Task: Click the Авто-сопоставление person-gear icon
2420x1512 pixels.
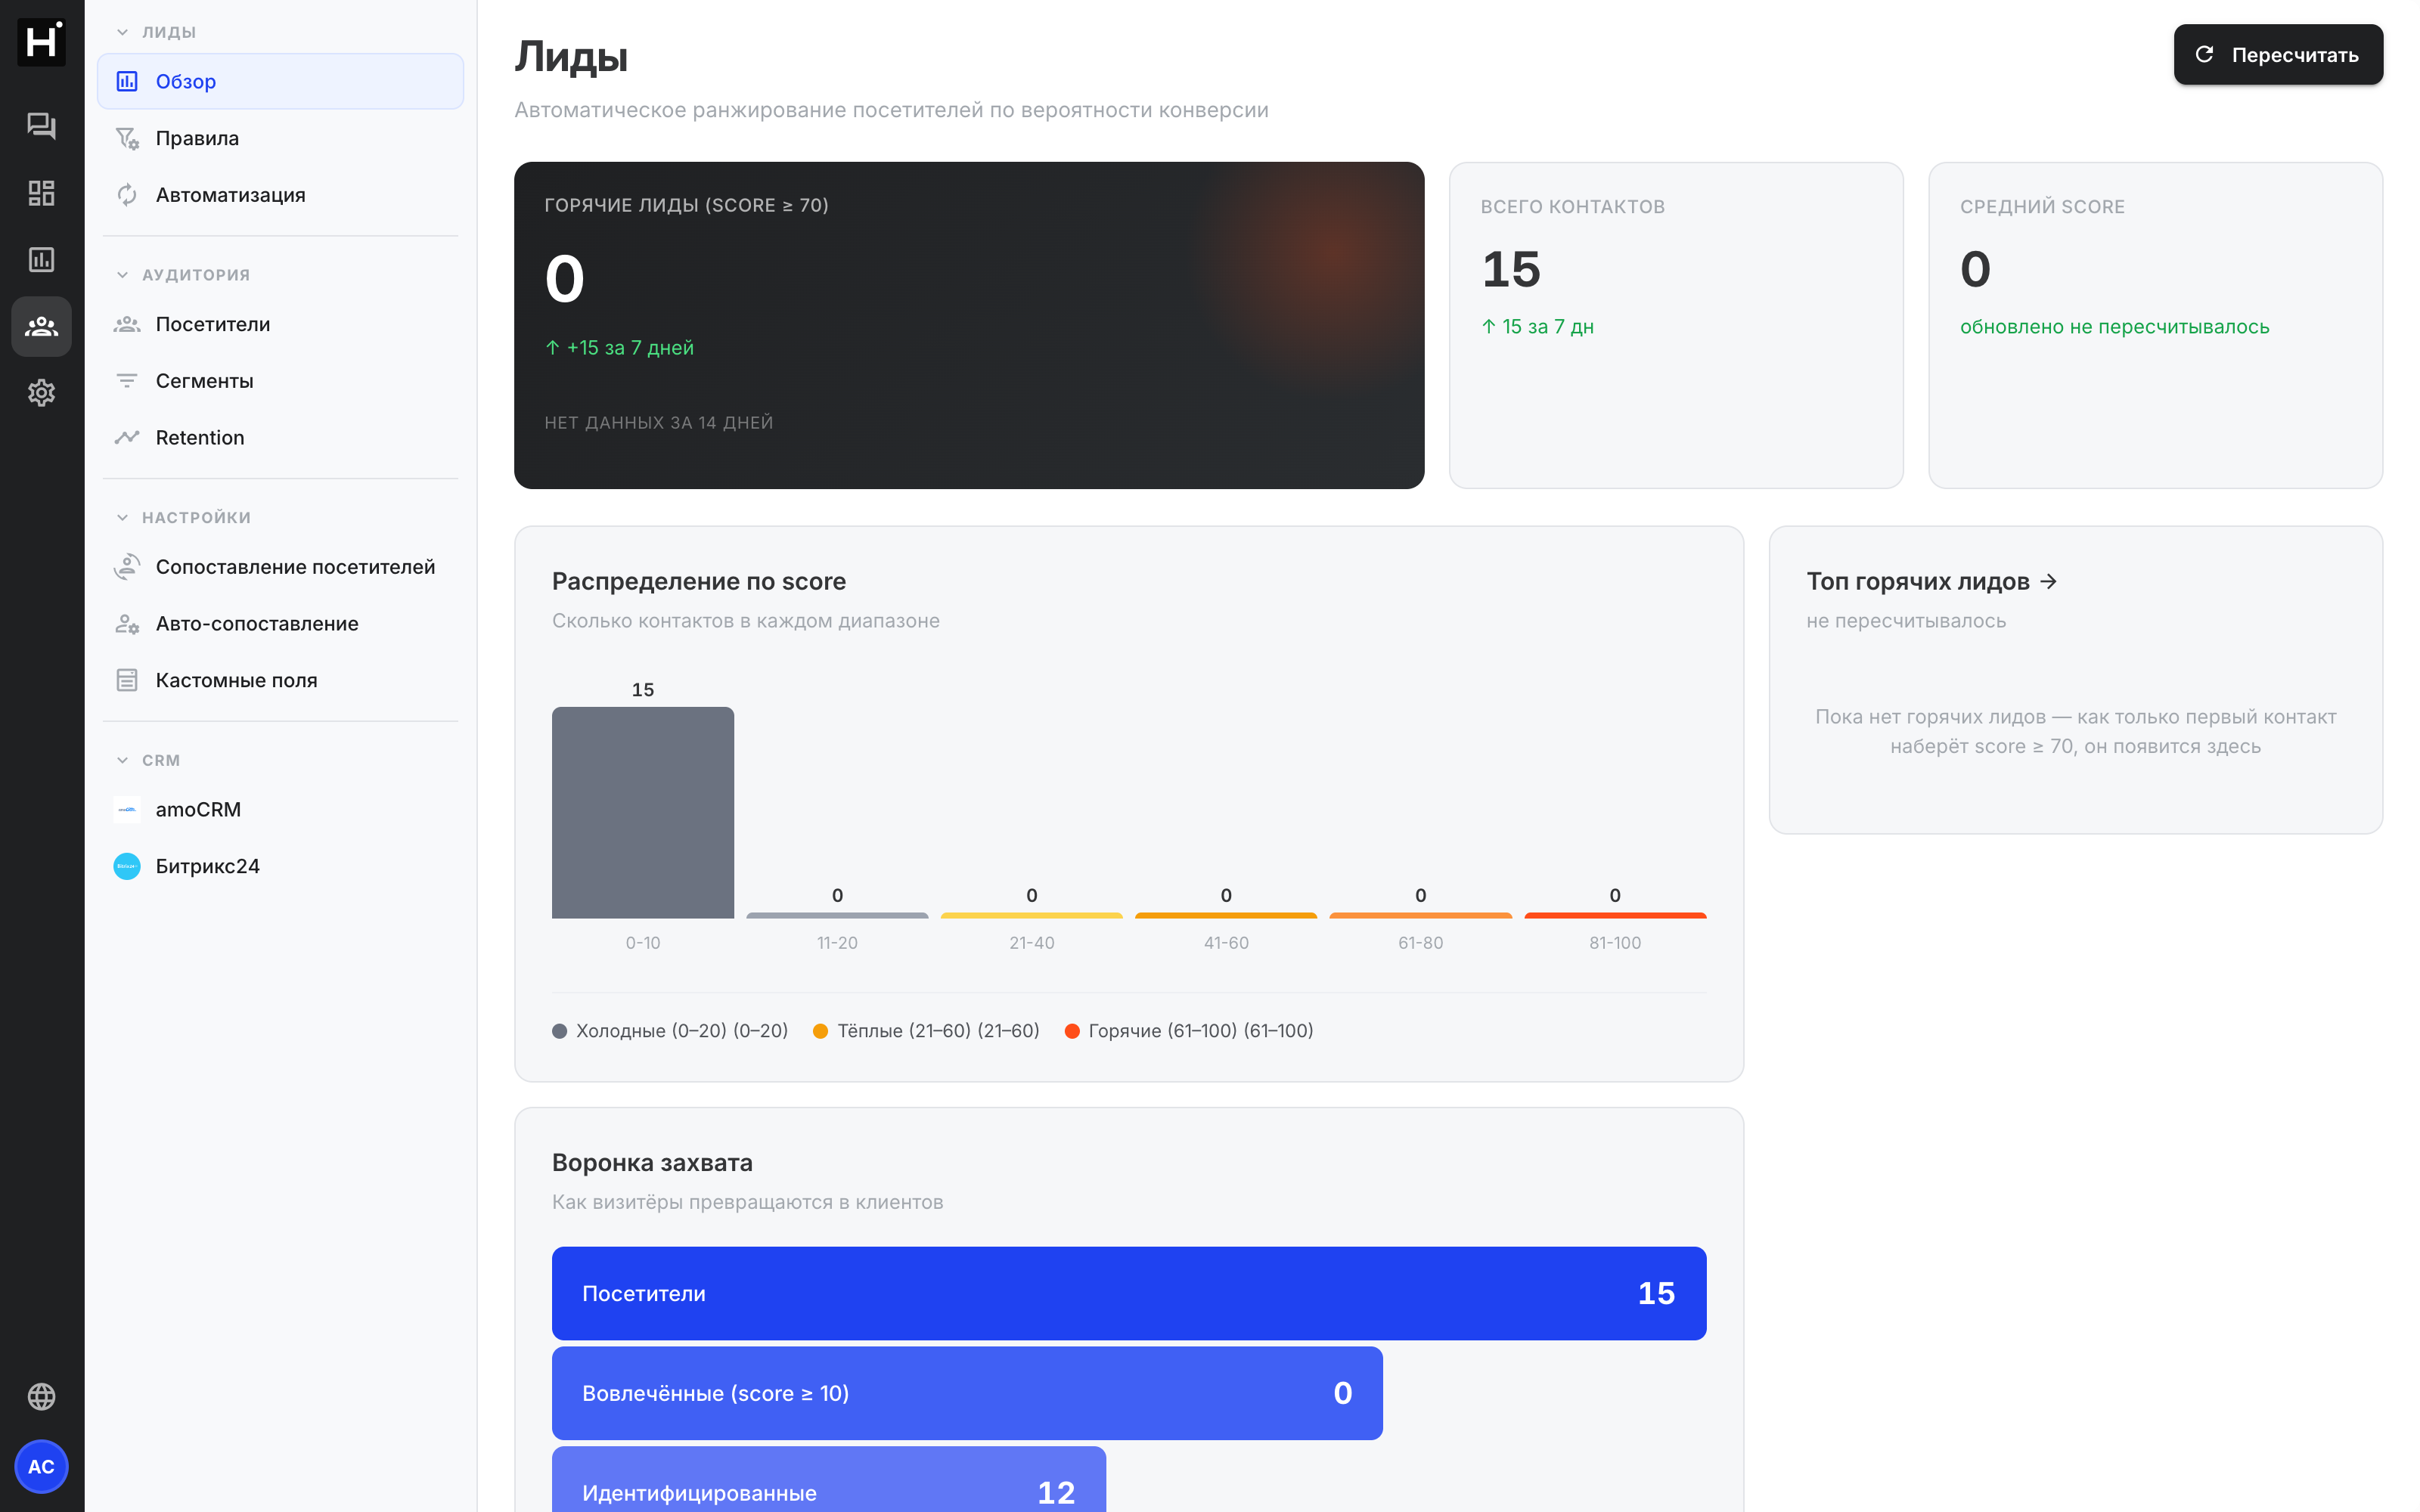Action: tap(127, 624)
